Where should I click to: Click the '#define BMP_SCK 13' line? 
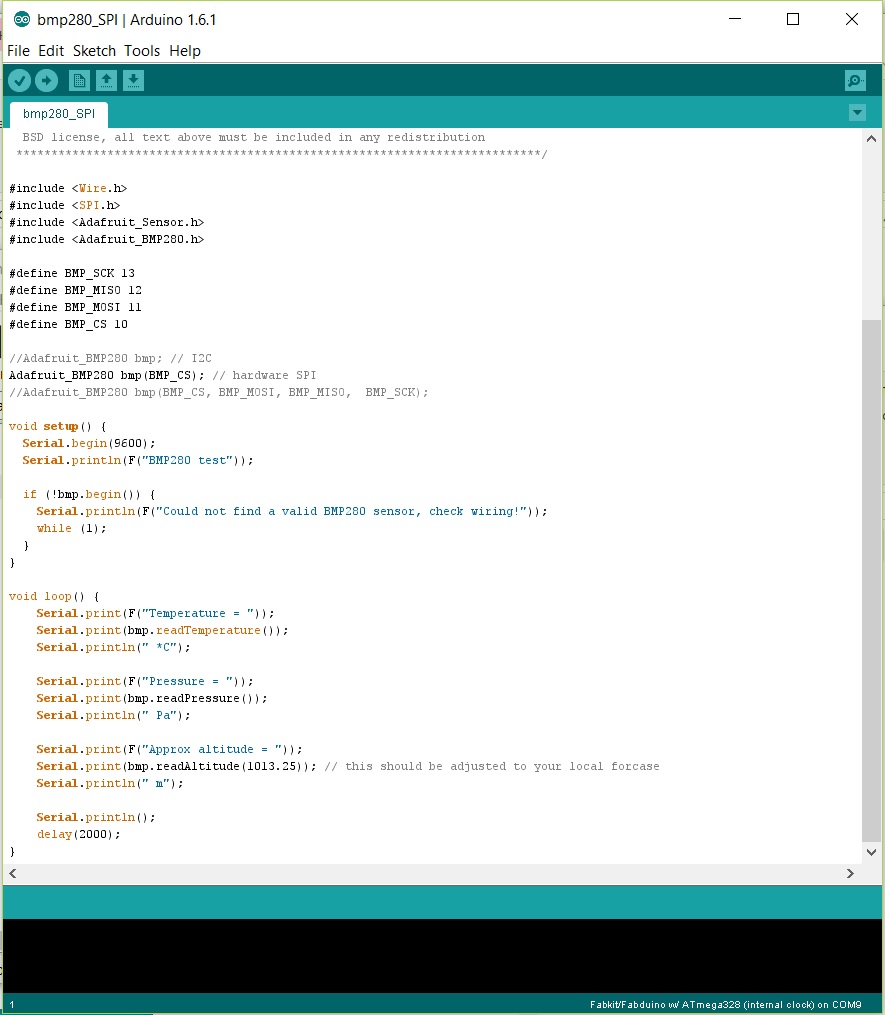pos(72,273)
